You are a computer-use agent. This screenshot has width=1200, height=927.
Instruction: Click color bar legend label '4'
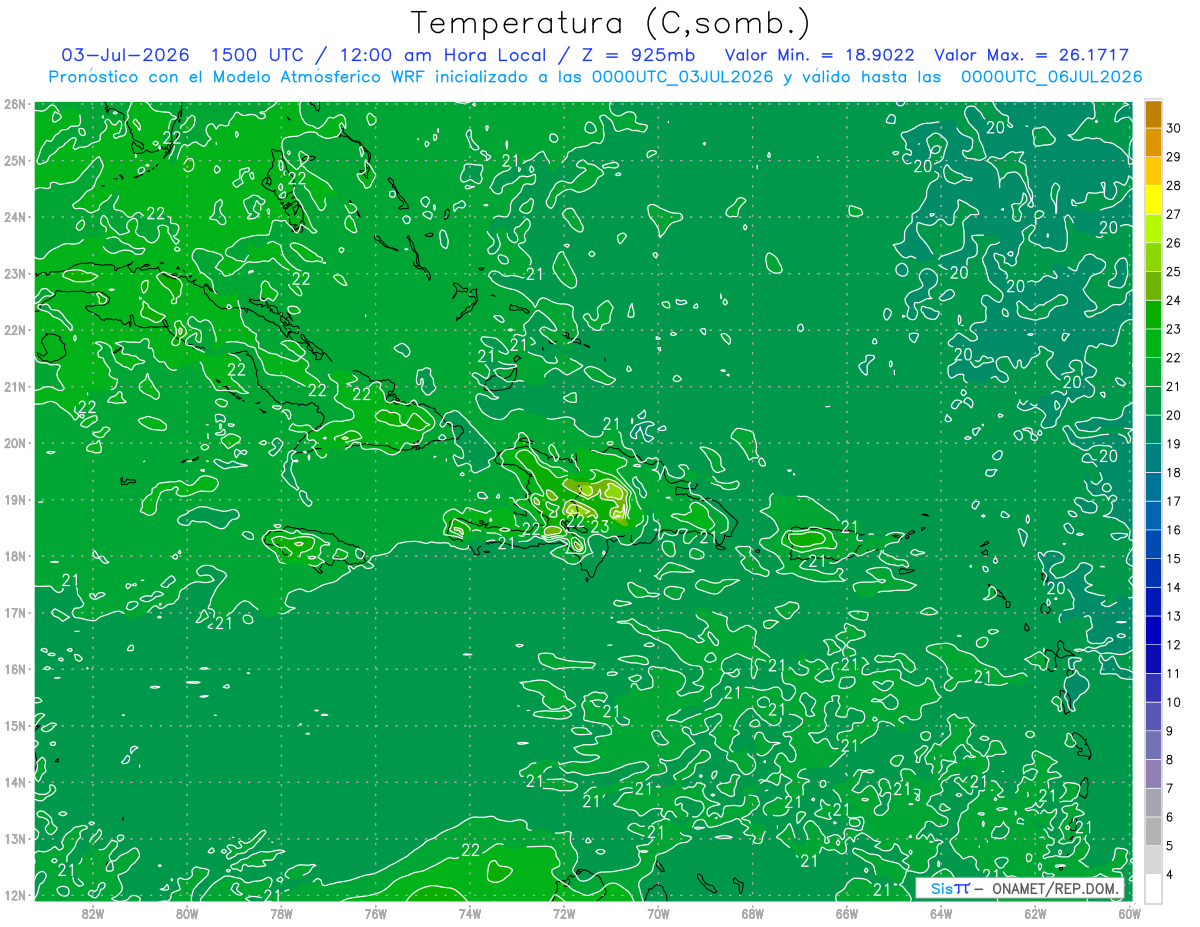1171,875
